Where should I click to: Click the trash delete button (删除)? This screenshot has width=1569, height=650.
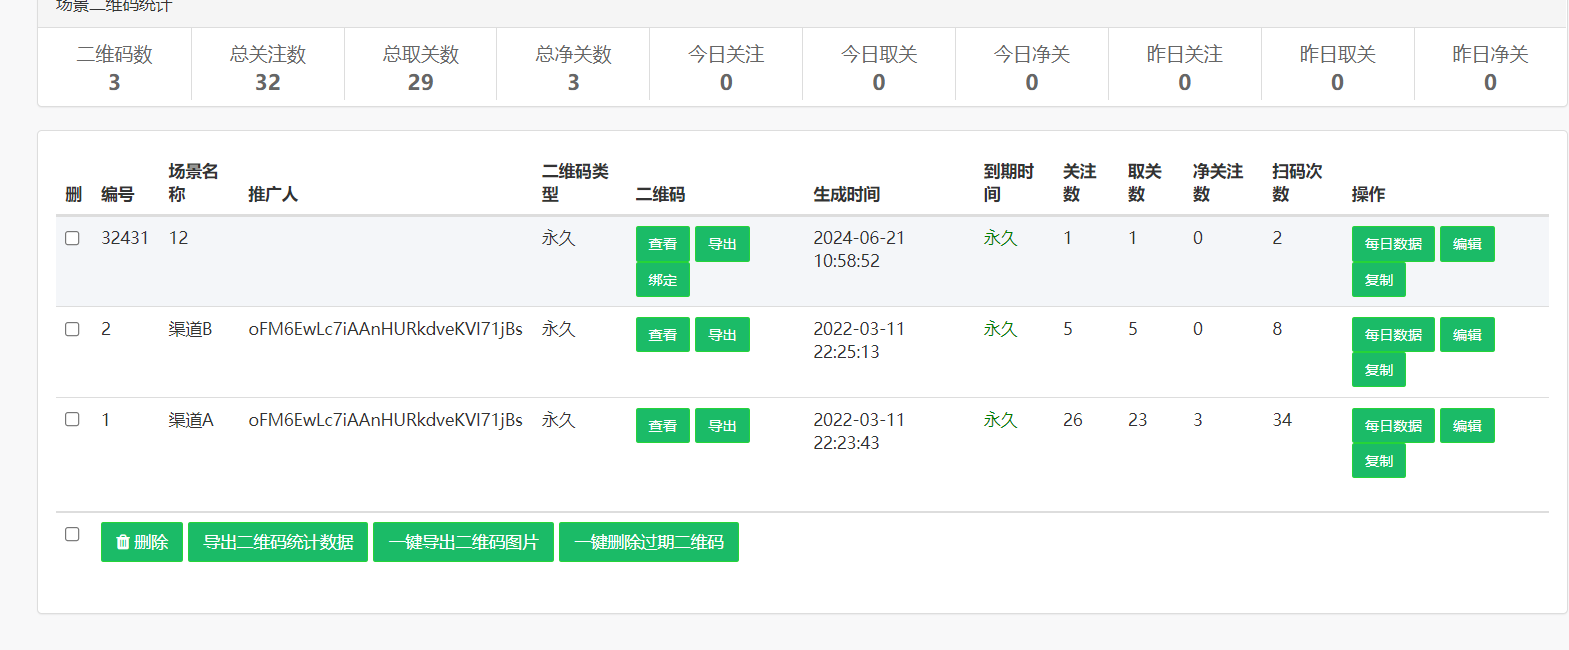click(141, 542)
